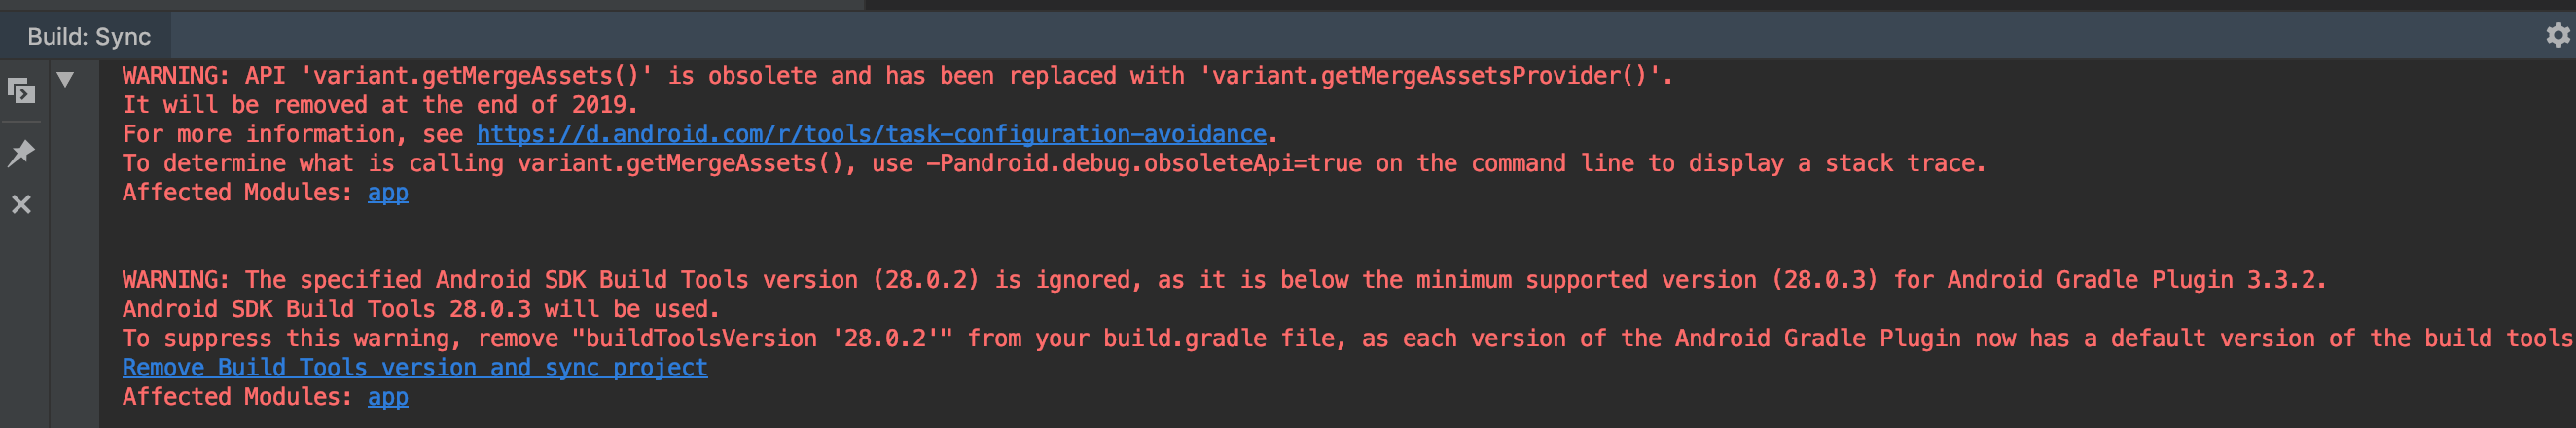Open the task-configuration-avoidance URL
Viewport: 2576px width, 428px height.
point(871,134)
